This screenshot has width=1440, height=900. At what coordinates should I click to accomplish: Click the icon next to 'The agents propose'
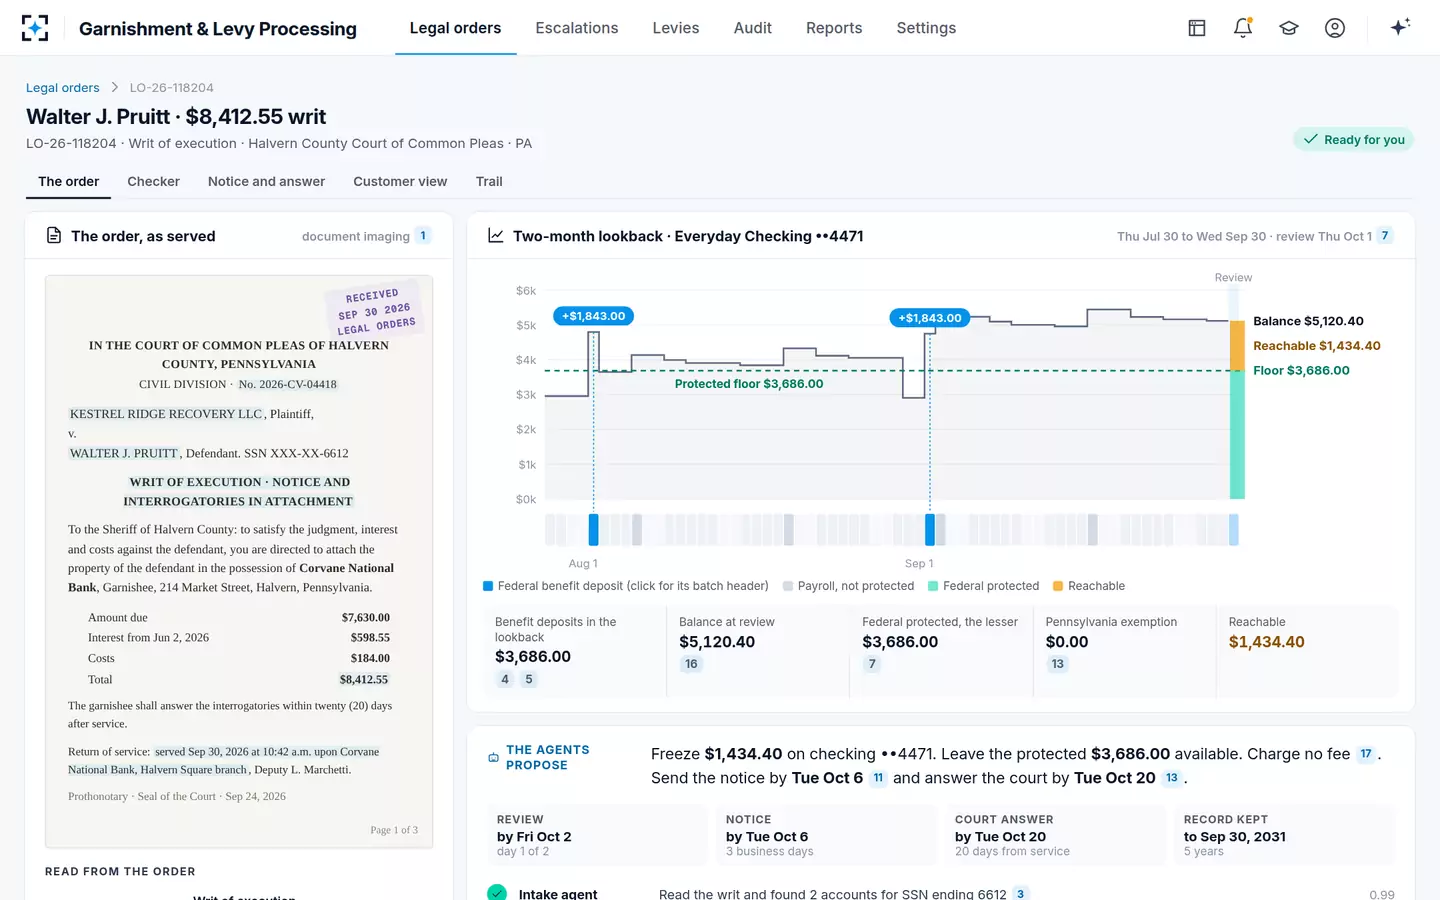pos(493,758)
